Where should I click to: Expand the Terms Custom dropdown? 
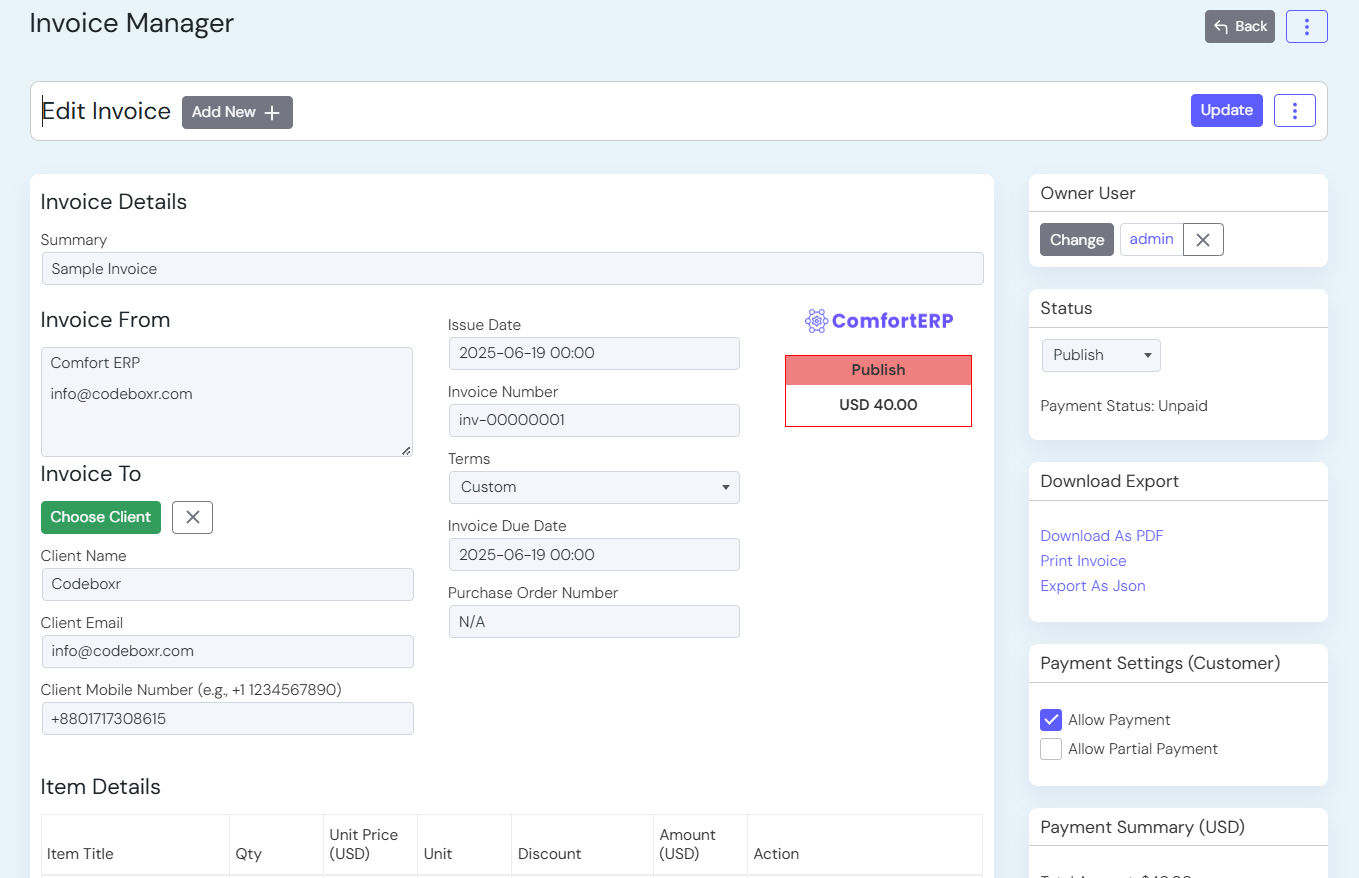click(594, 487)
